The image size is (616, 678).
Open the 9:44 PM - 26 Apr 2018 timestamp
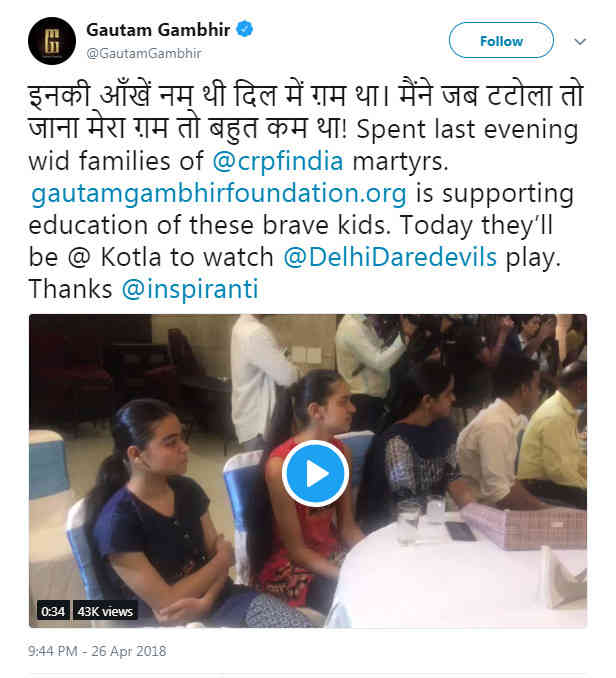pos(98,651)
